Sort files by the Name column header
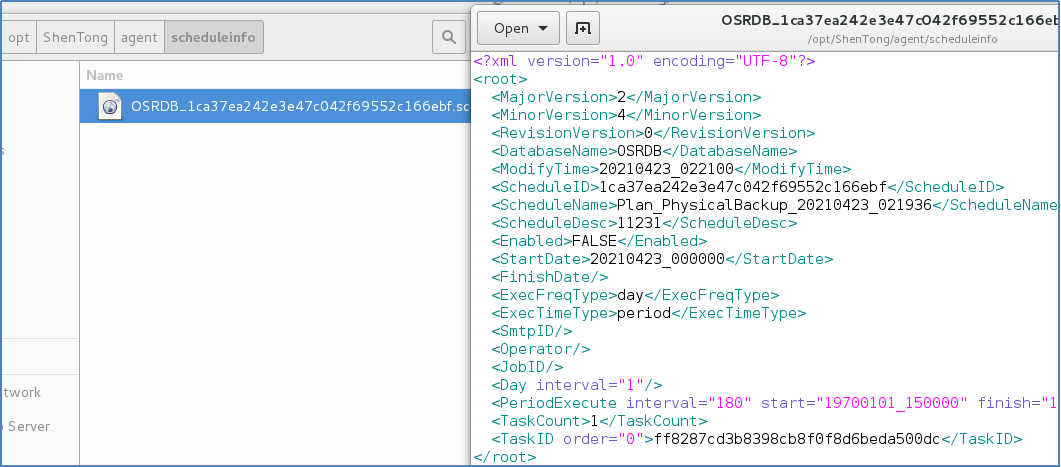Image resolution: width=1061 pixels, height=467 pixels. tap(105, 75)
